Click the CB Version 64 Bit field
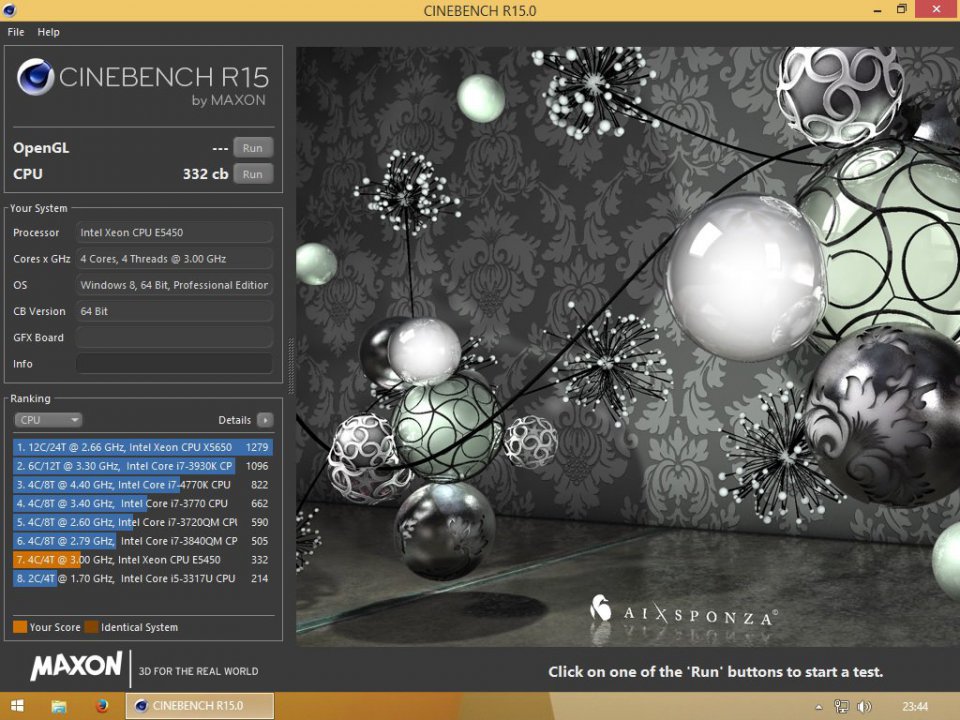 tap(174, 312)
